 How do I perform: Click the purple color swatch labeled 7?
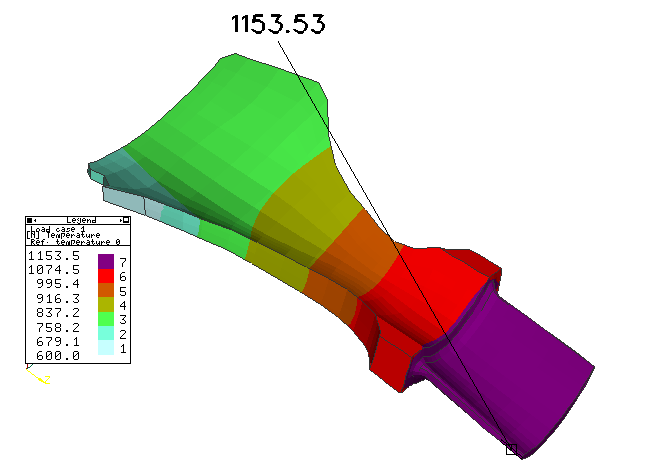[x=105, y=262]
